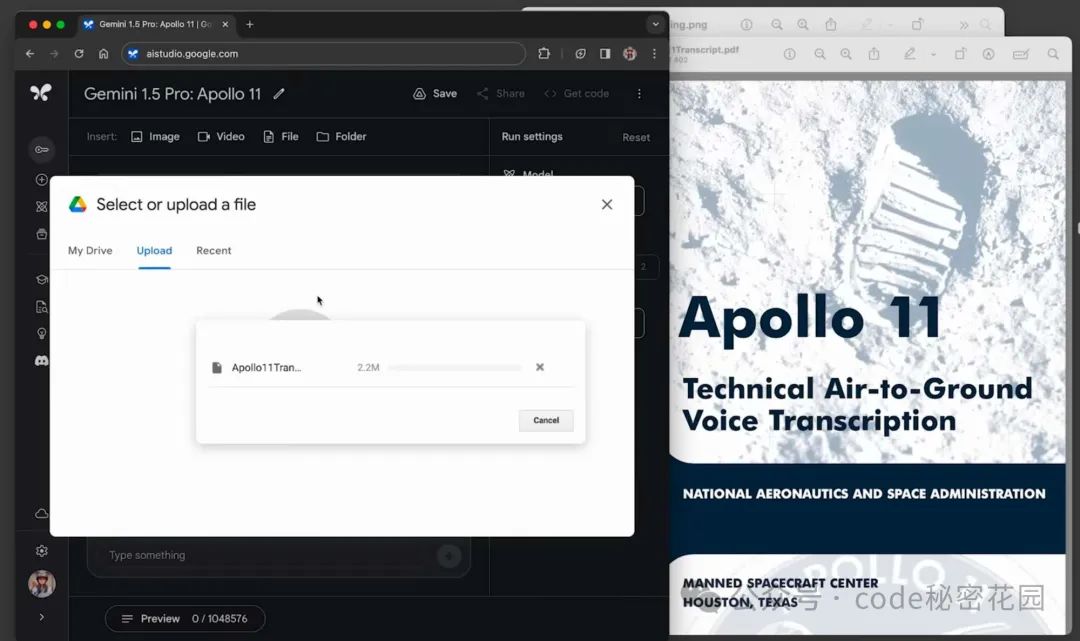The width and height of the screenshot is (1080, 641).
Task: Insert an Image
Action: pos(156,136)
